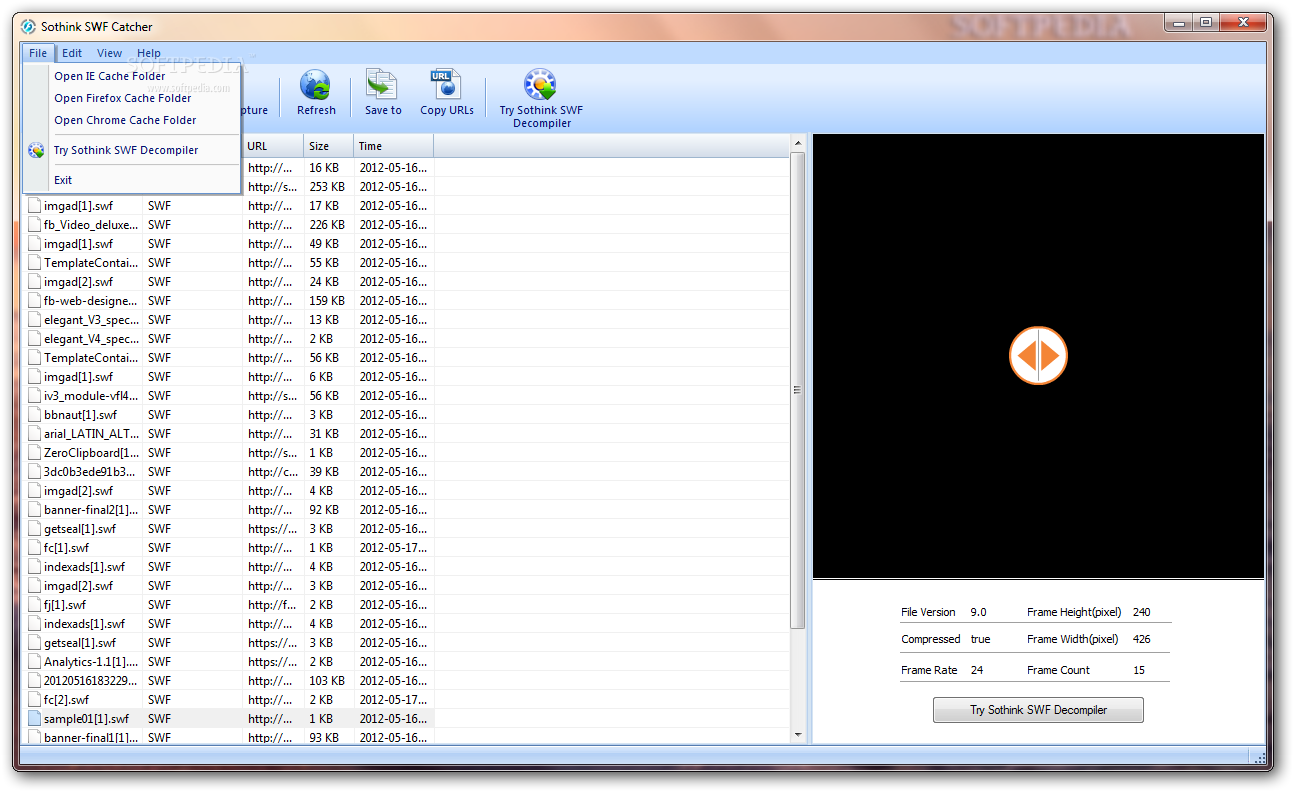Open the View menu
Image resolution: width=1294 pixels, height=792 pixels.
click(110, 53)
